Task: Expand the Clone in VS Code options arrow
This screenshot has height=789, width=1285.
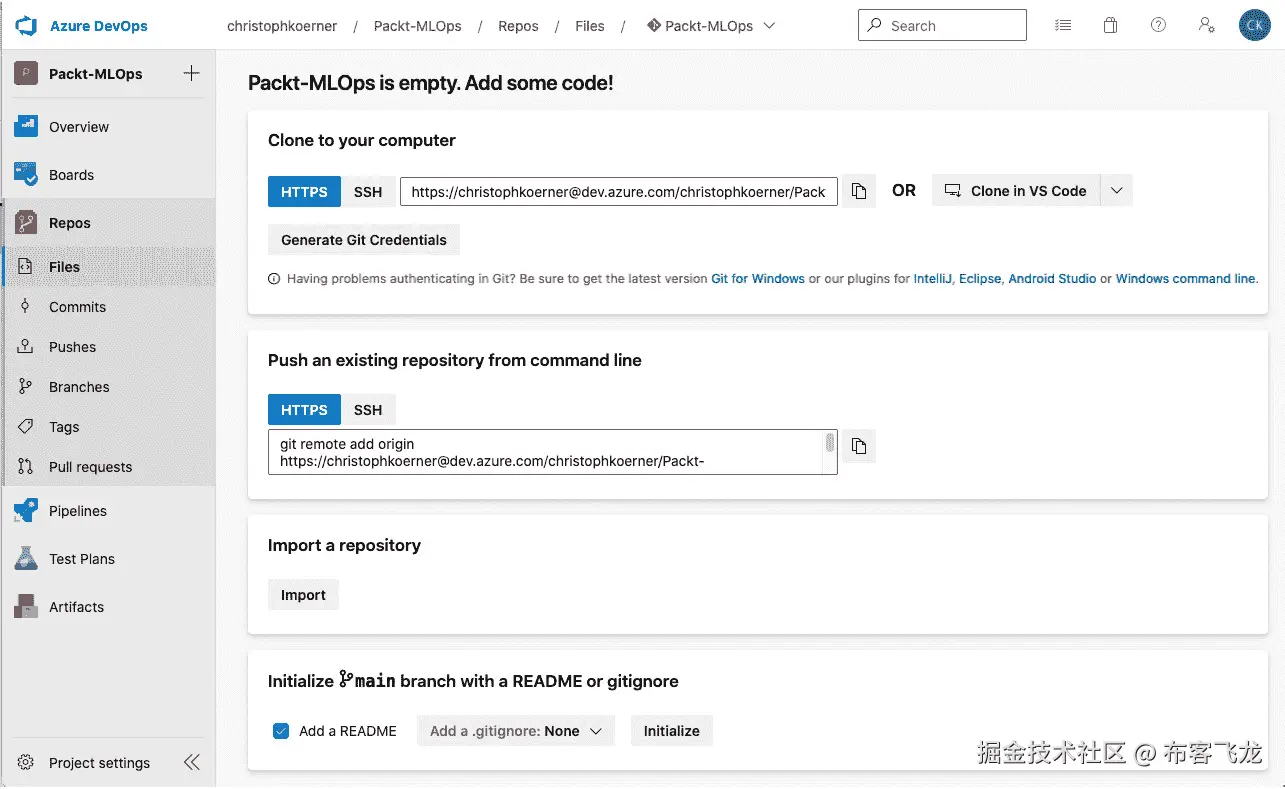Action: [1117, 191]
